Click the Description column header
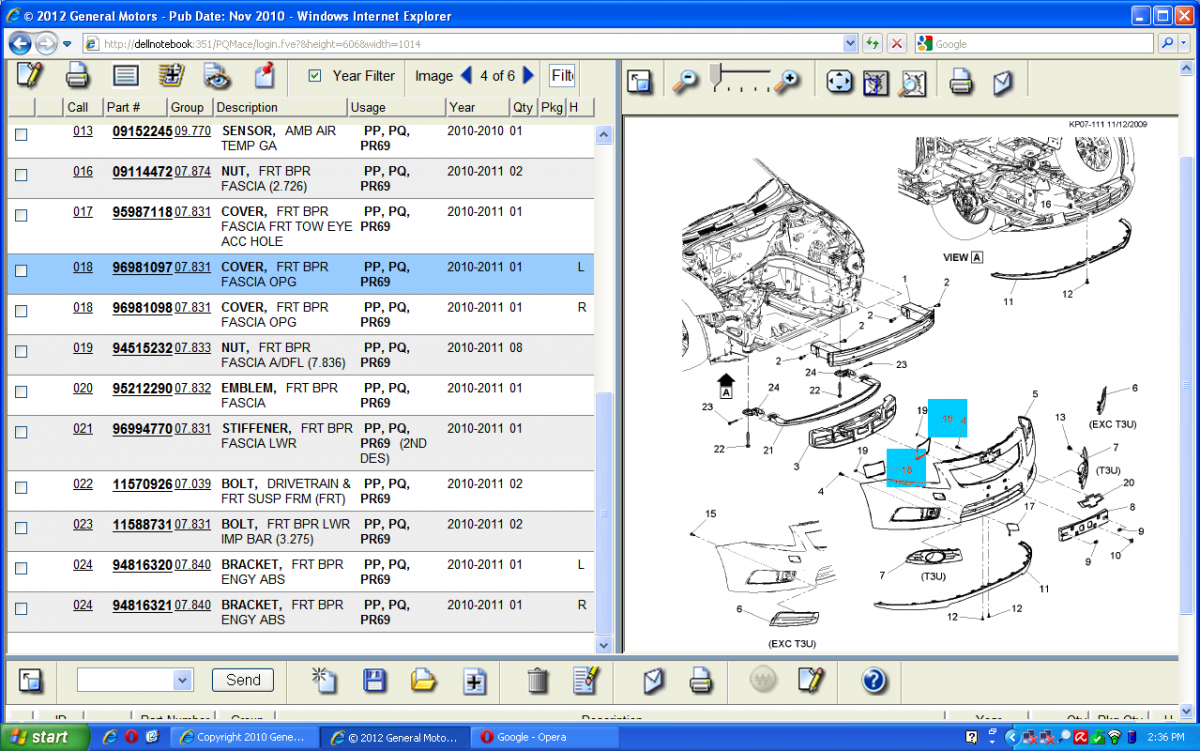 point(280,107)
